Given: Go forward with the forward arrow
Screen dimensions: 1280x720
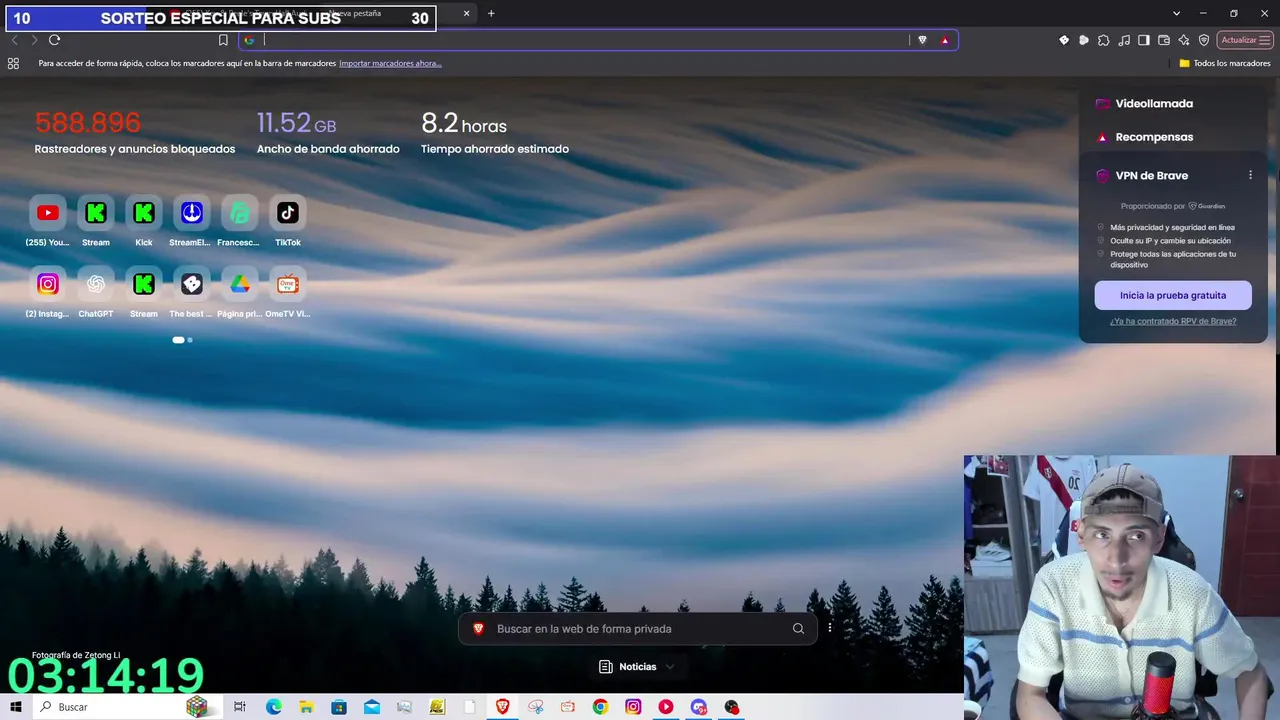Looking at the screenshot, I should [34, 40].
